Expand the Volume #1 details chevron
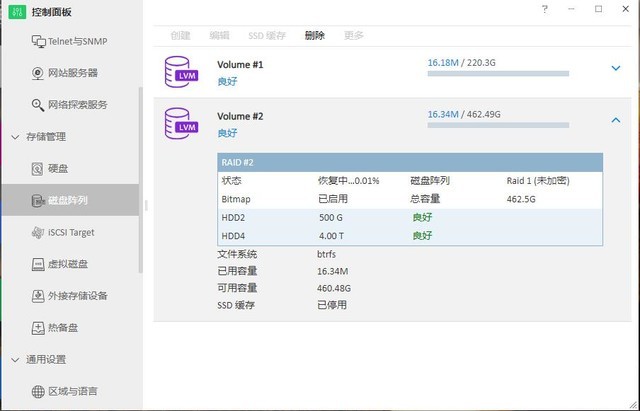Viewport: 640px width, 411px height. (615, 68)
